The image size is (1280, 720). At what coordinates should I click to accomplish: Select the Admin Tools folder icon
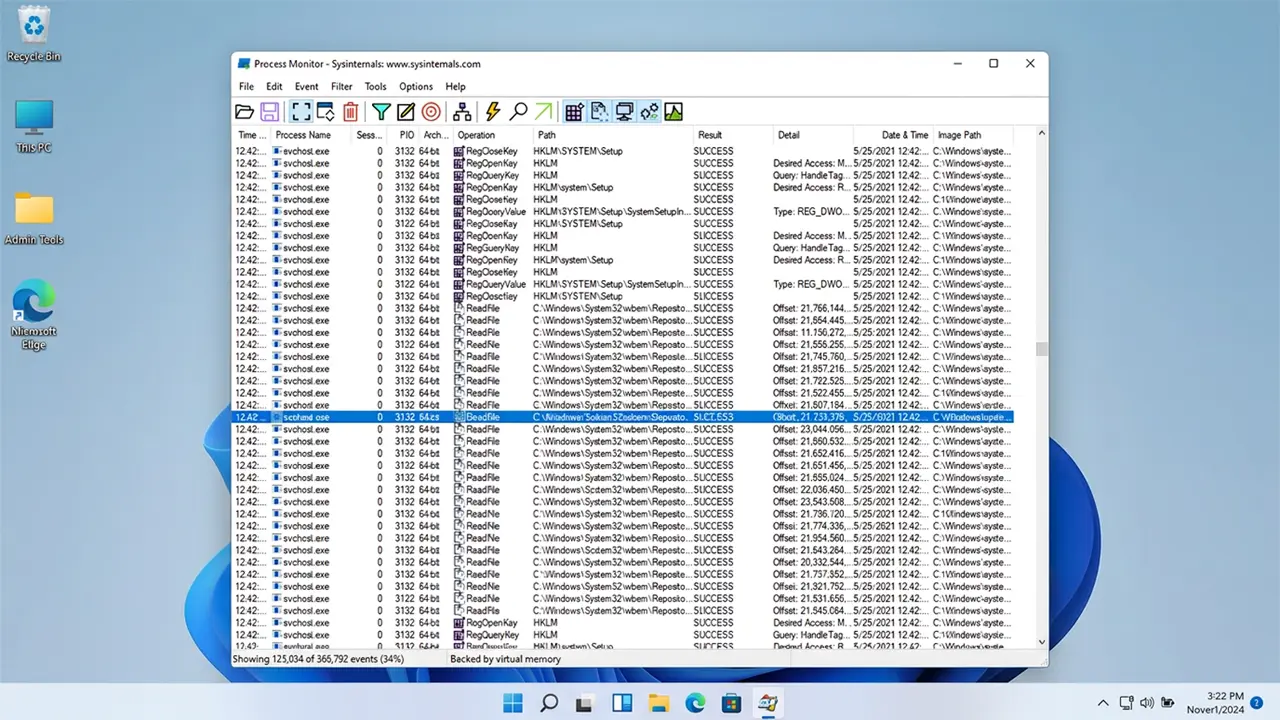(34, 218)
